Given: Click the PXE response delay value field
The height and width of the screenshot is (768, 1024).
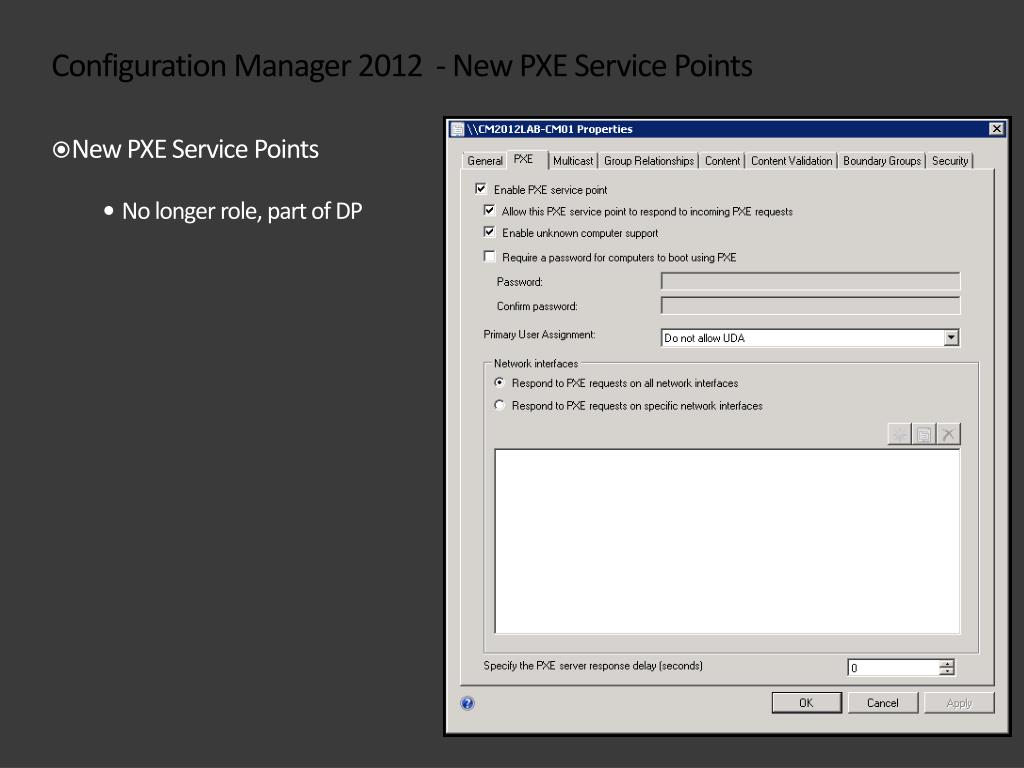Looking at the screenshot, I should [893, 667].
